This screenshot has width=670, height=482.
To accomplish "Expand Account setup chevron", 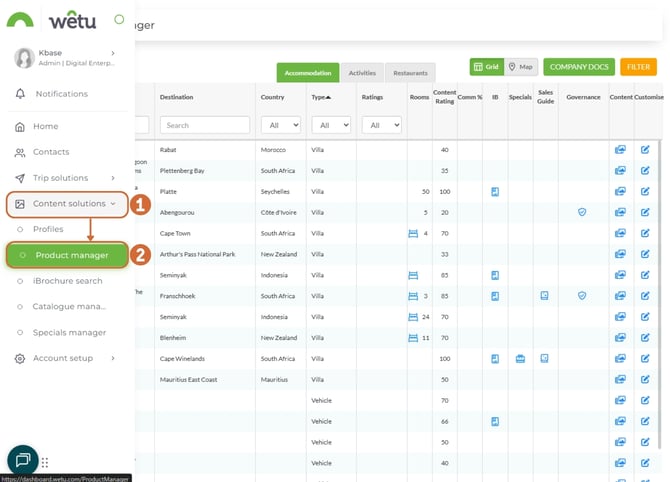I will point(113,358).
